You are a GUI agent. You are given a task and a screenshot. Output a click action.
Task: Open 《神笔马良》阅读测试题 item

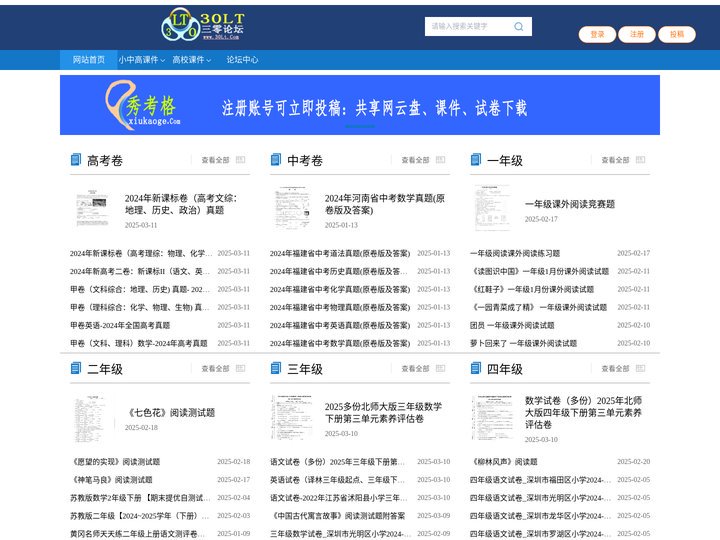click(111, 479)
